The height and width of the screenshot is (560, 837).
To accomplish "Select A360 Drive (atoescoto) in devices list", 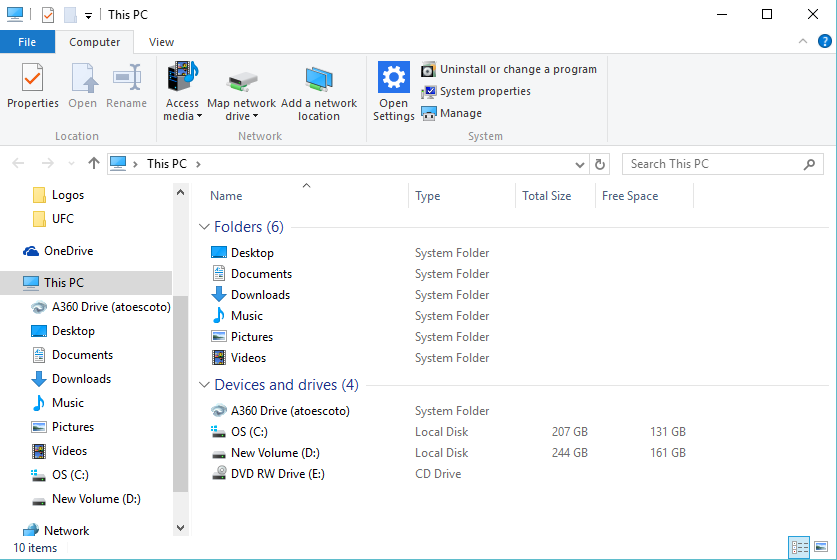I will pos(280,411).
